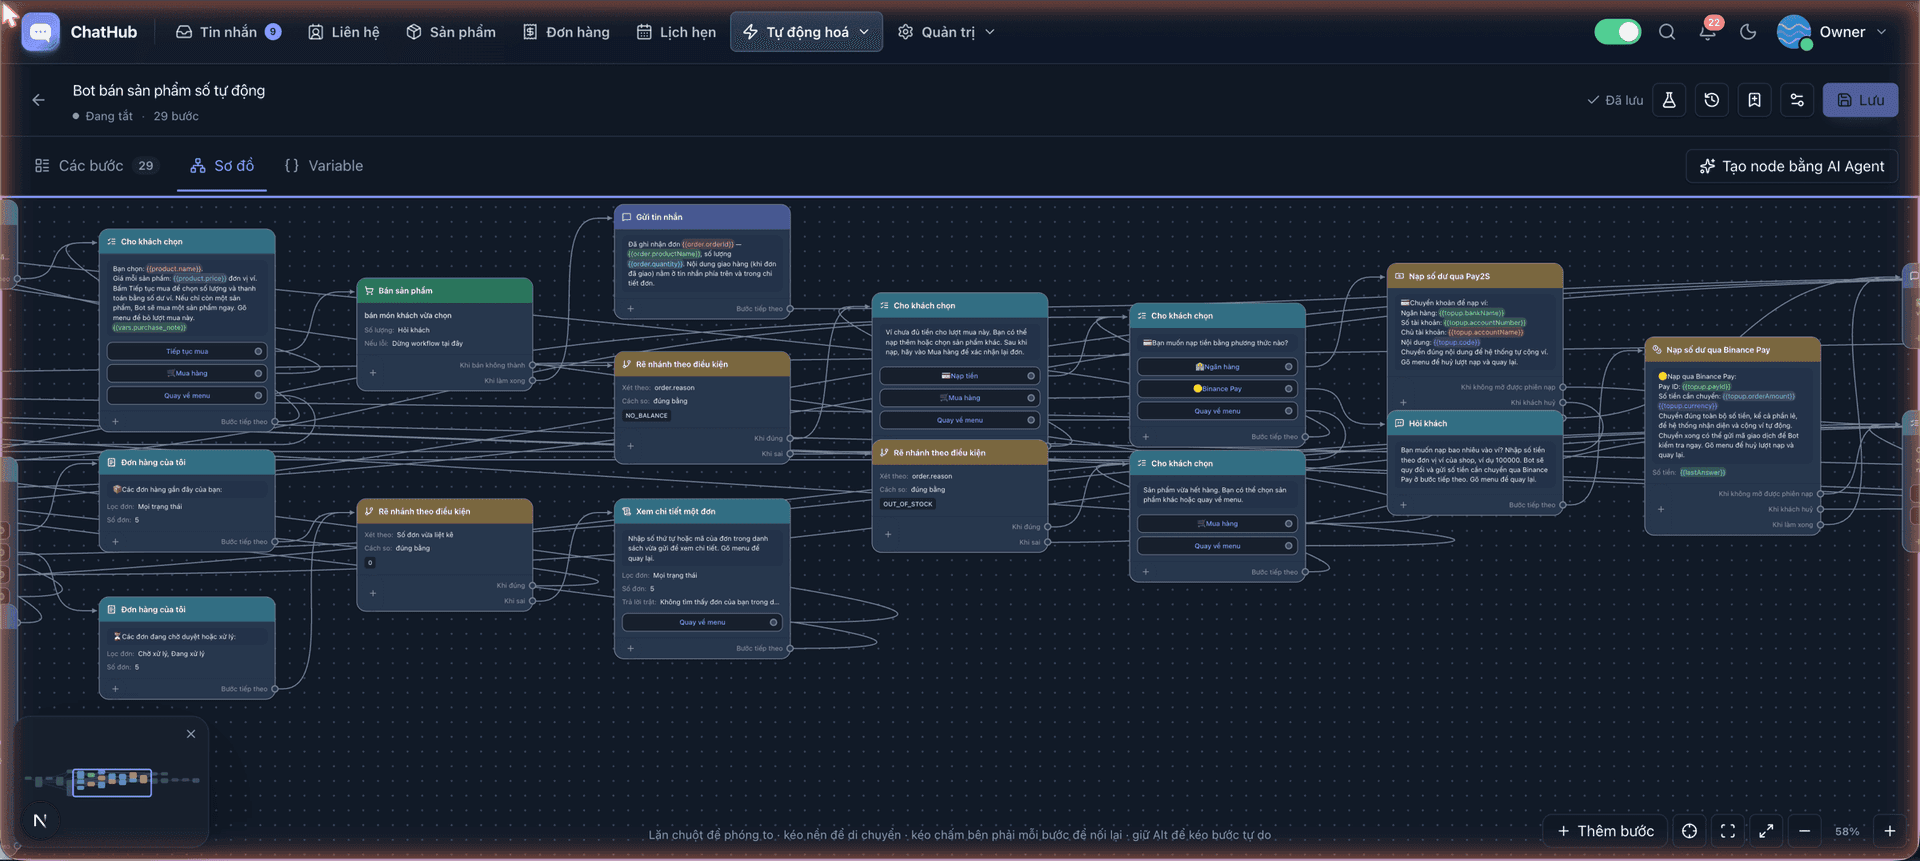Click Quay về menu in Xem chi tiết một đơn
The image size is (1920, 861).
click(x=702, y=622)
